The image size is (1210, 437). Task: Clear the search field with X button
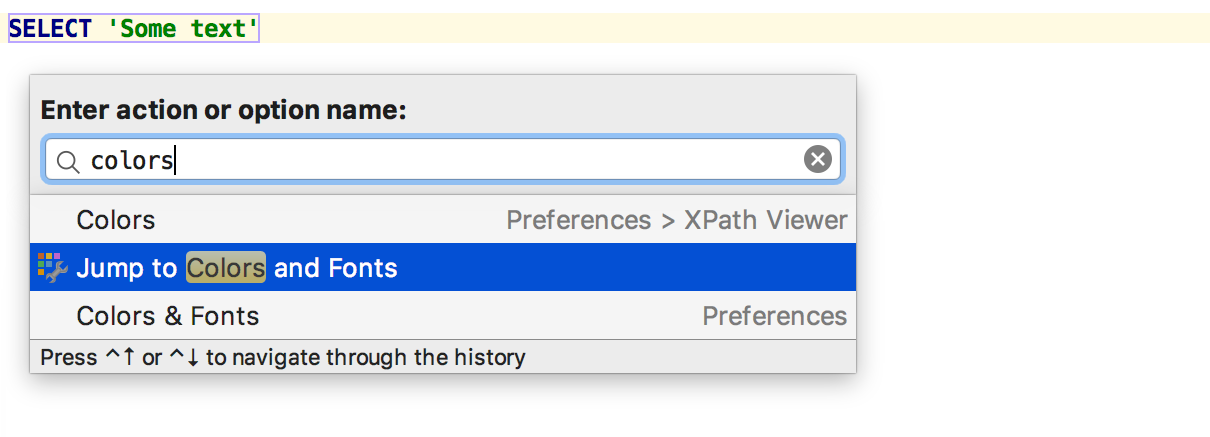(818, 160)
